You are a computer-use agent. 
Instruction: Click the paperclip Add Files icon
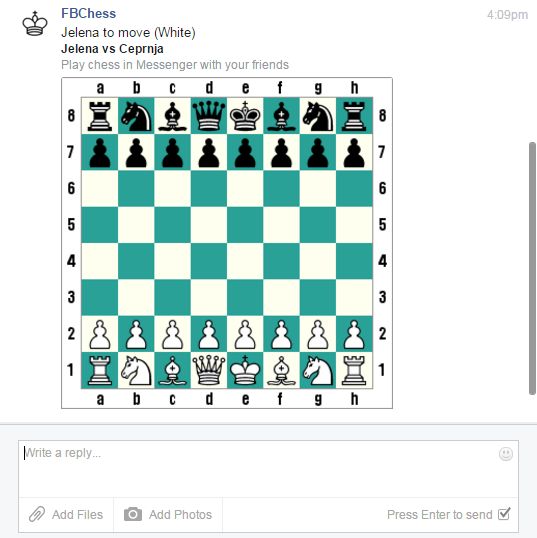coord(37,514)
